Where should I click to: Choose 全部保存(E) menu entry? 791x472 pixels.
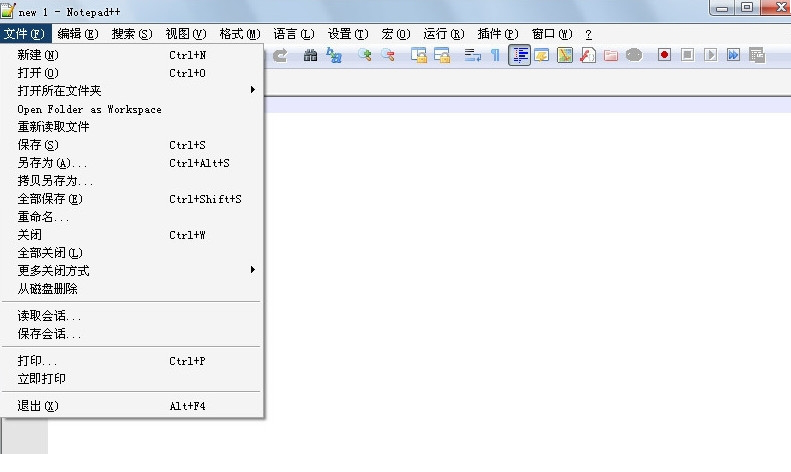click(x=132, y=199)
